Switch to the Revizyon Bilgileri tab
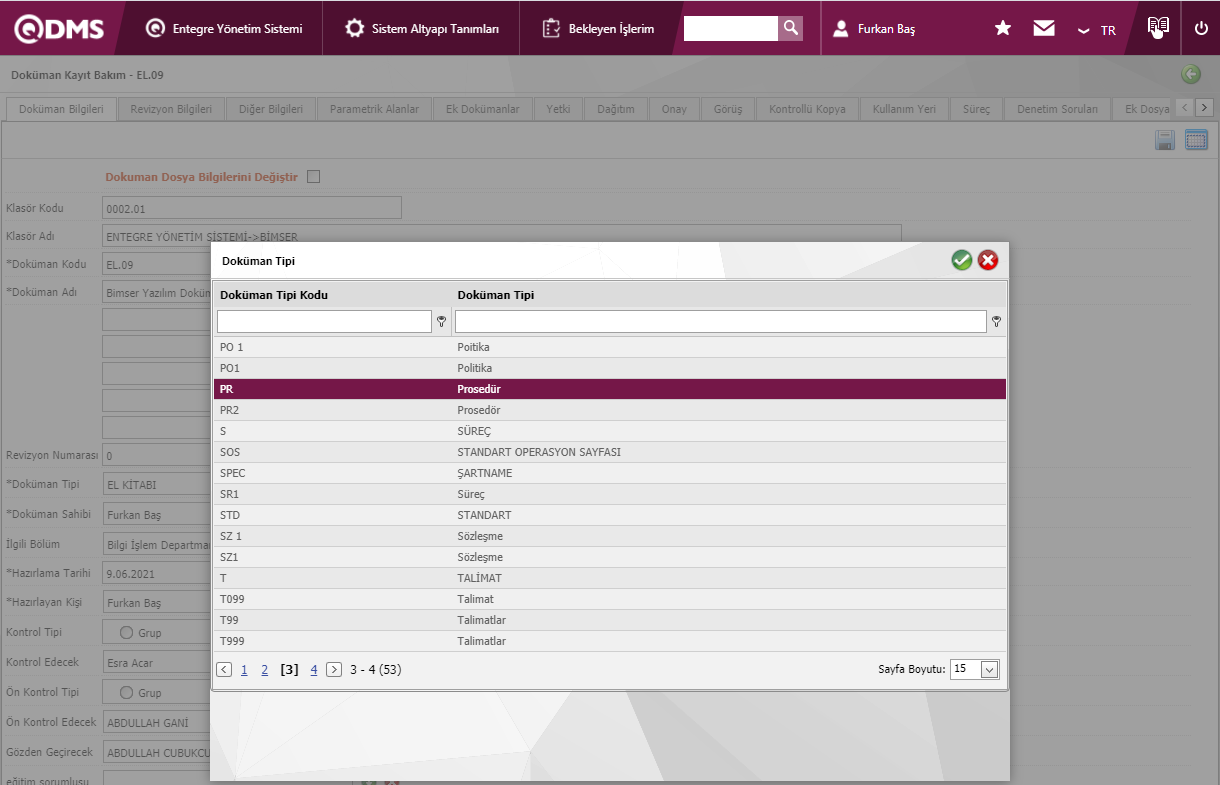The height and width of the screenshot is (785, 1220). [171, 109]
